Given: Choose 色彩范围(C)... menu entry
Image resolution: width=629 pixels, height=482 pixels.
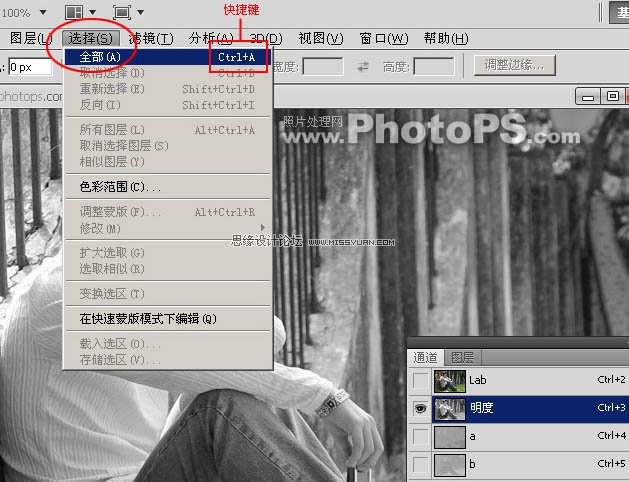Looking at the screenshot, I should click(168, 186).
